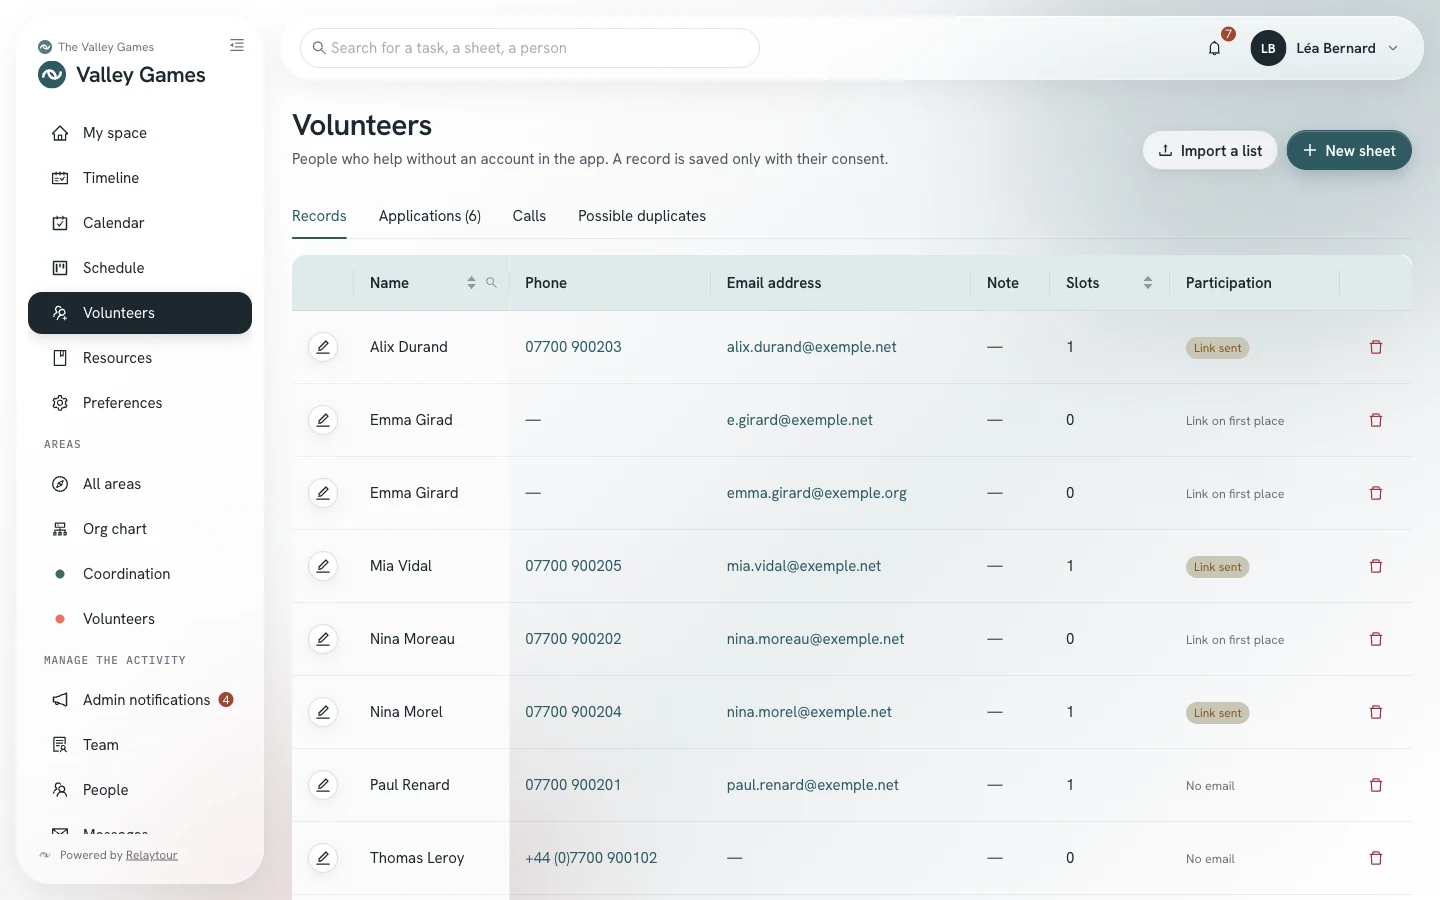Go to Preferences
This screenshot has width=1440, height=900.
pos(140,403)
